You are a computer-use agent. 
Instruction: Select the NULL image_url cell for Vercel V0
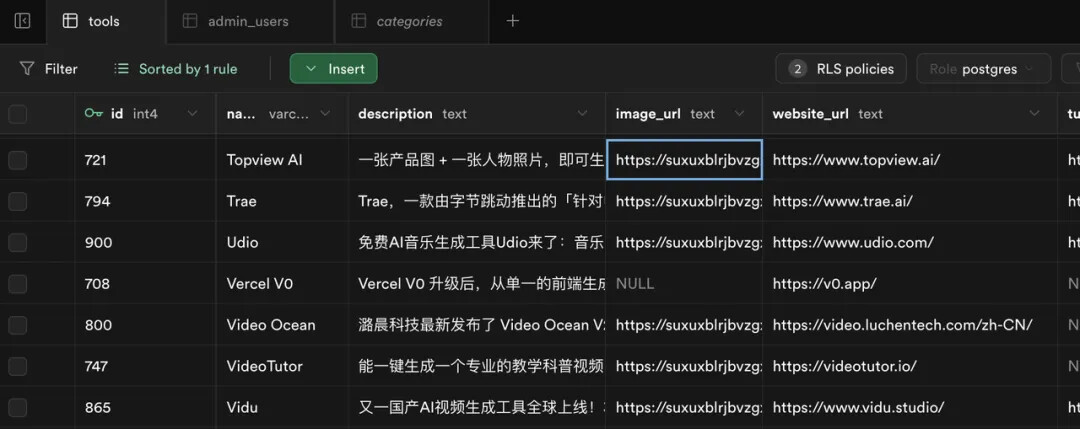point(684,284)
